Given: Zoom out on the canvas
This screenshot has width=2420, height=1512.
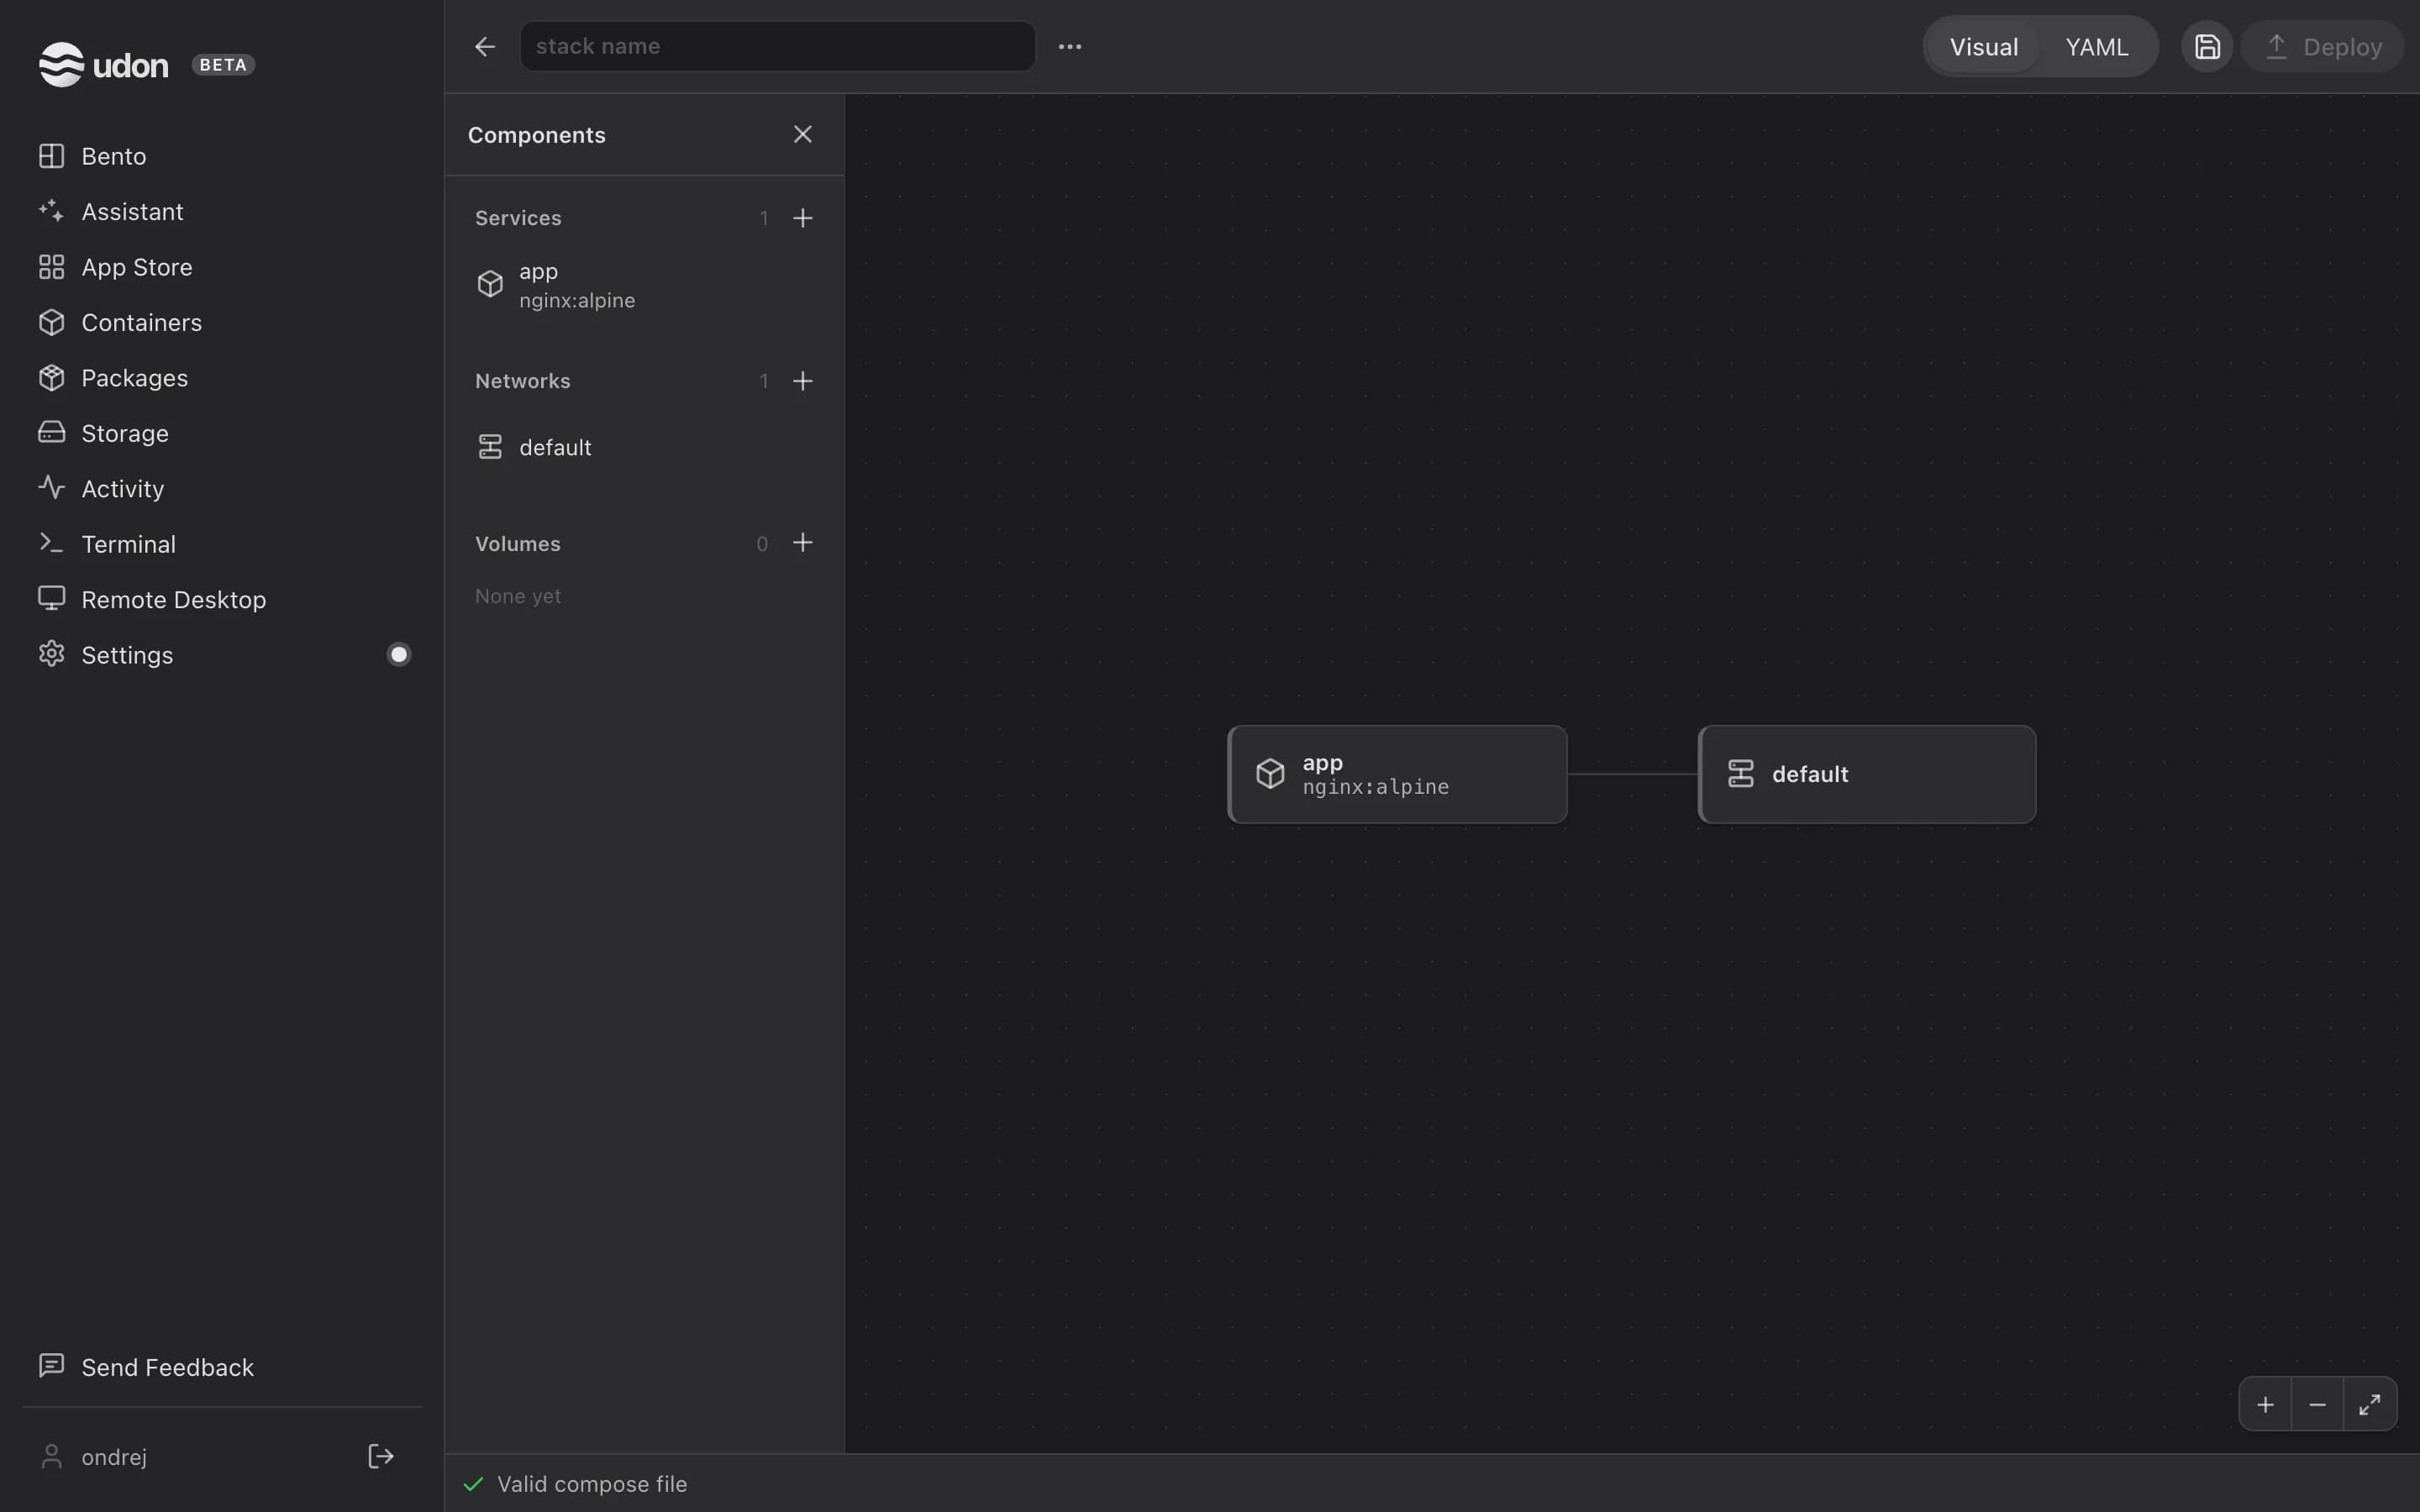Looking at the screenshot, I should coord(2317,1405).
